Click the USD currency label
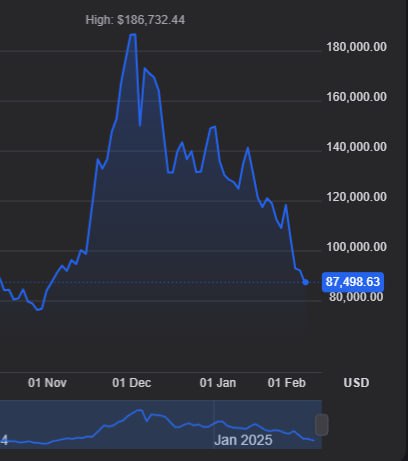The image size is (408, 461). tap(356, 383)
